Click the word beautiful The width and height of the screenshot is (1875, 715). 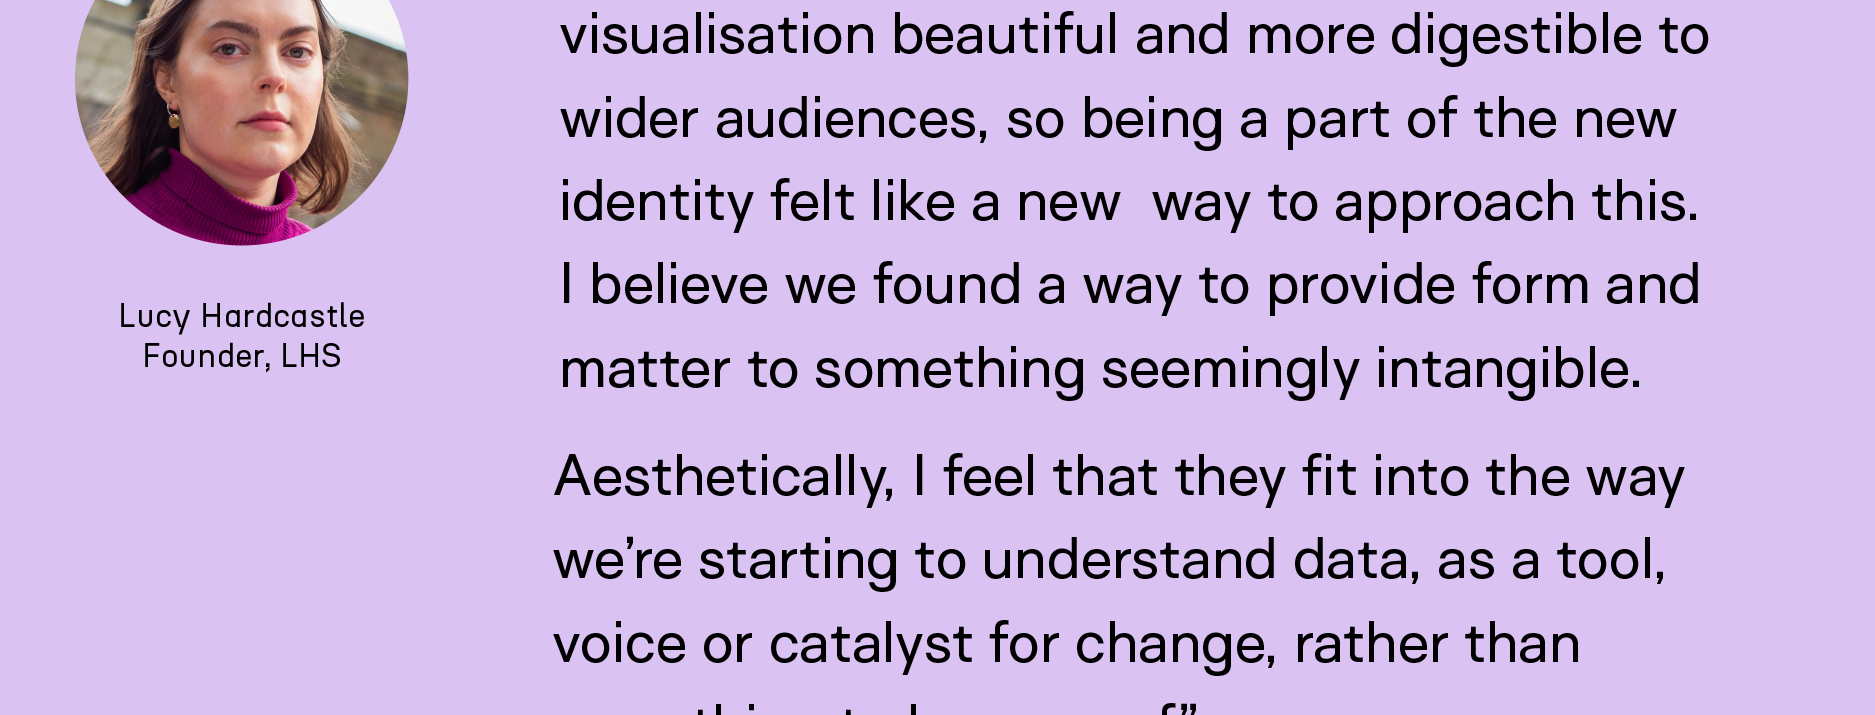coord(1004,36)
